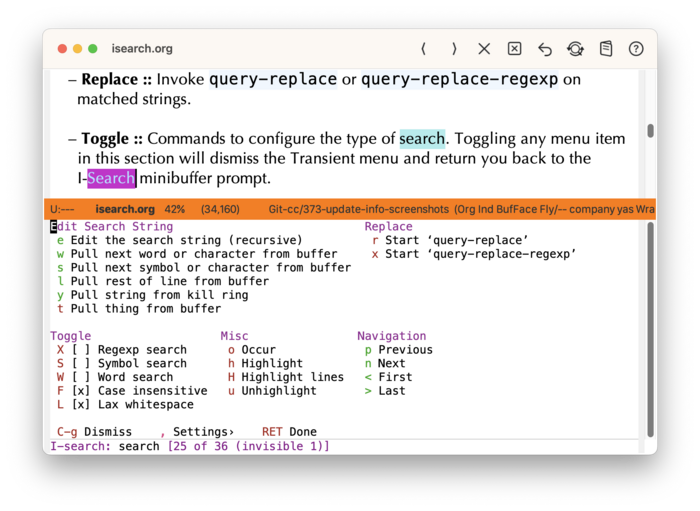Select Start 'query-replace' menu item
Screen dimensions: 700x511
tap(456, 240)
